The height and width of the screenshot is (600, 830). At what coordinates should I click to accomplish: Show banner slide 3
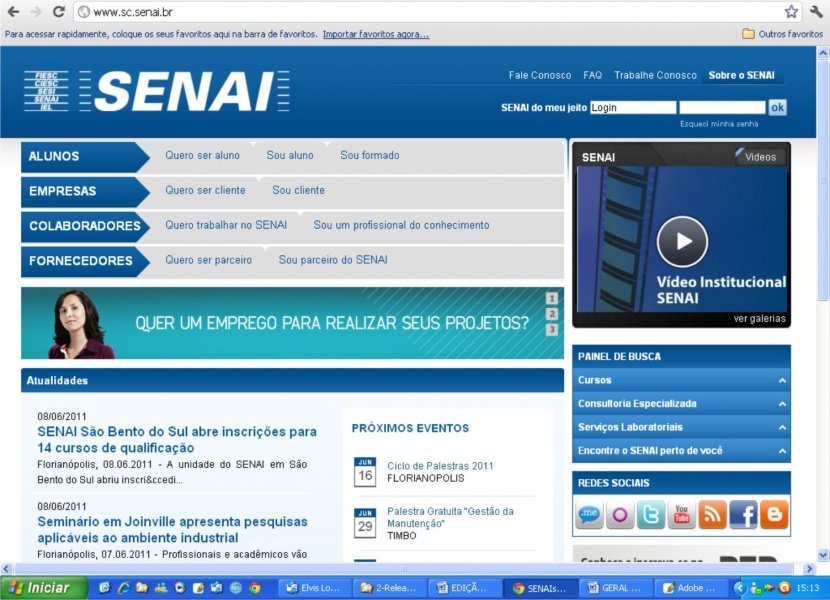pyautogui.click(x=552, y=329)
